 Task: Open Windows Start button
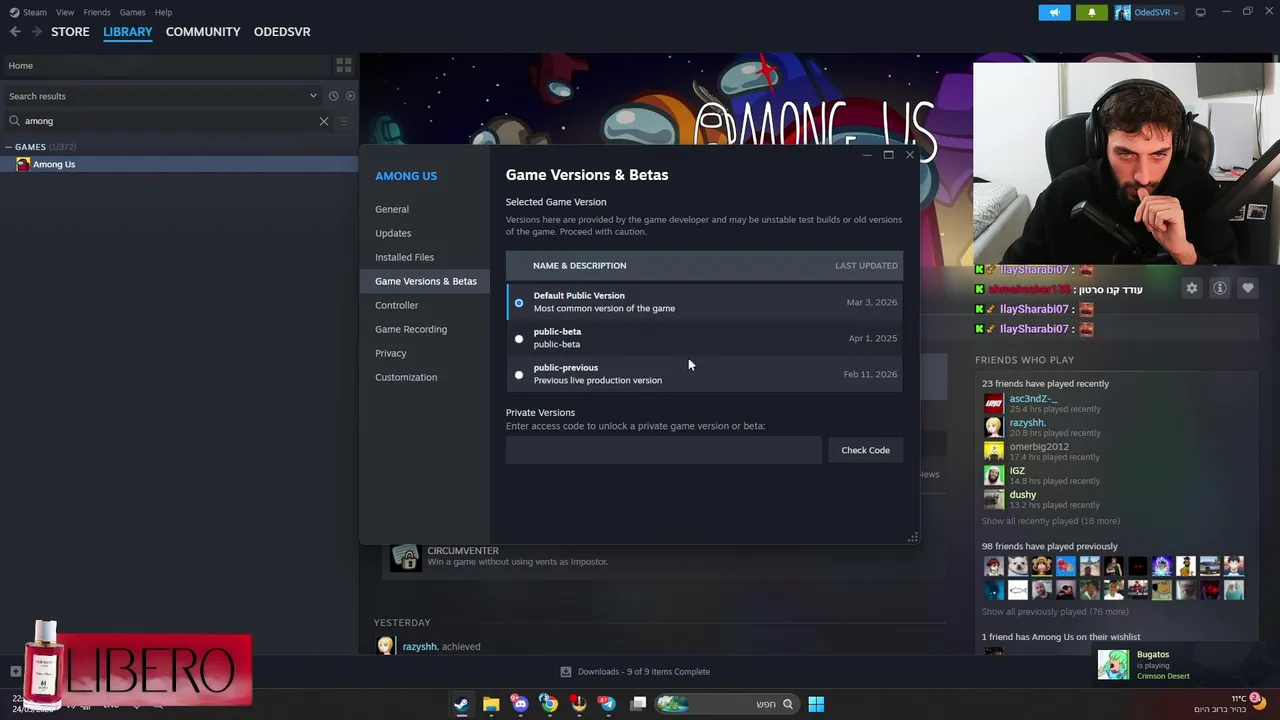coord(816,704)
